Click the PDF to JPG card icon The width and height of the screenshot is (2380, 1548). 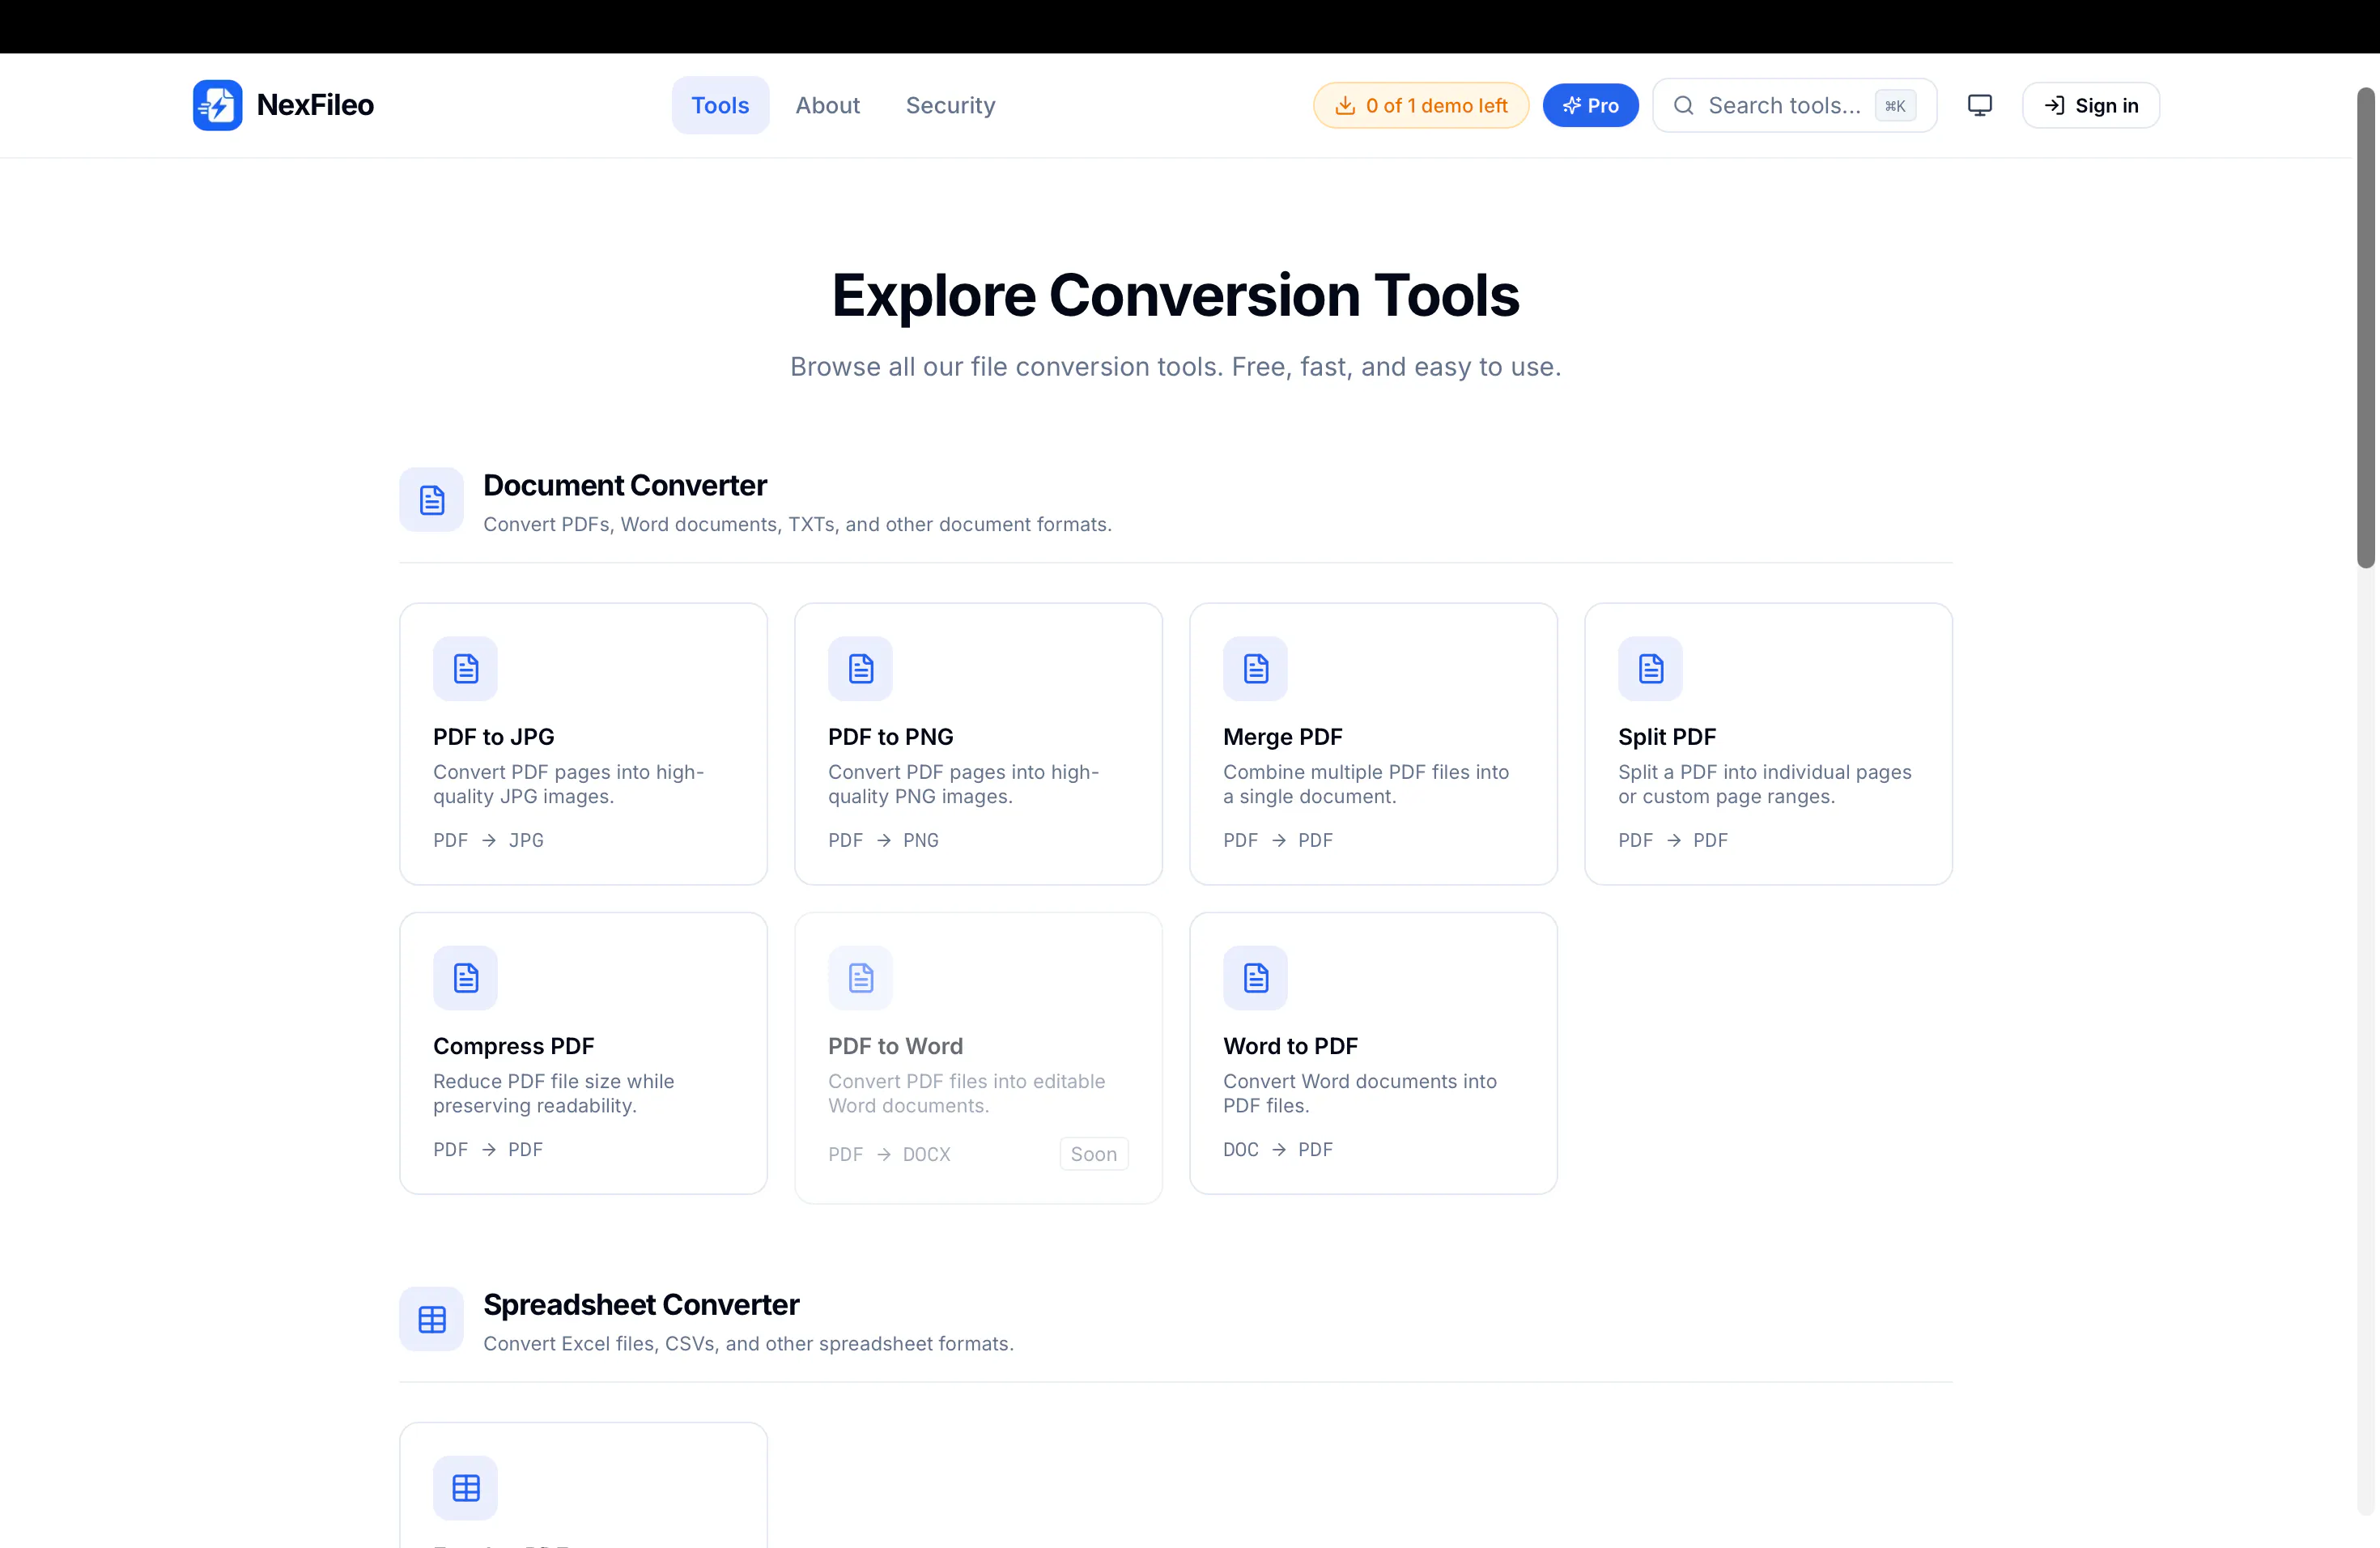coord(465,668)
